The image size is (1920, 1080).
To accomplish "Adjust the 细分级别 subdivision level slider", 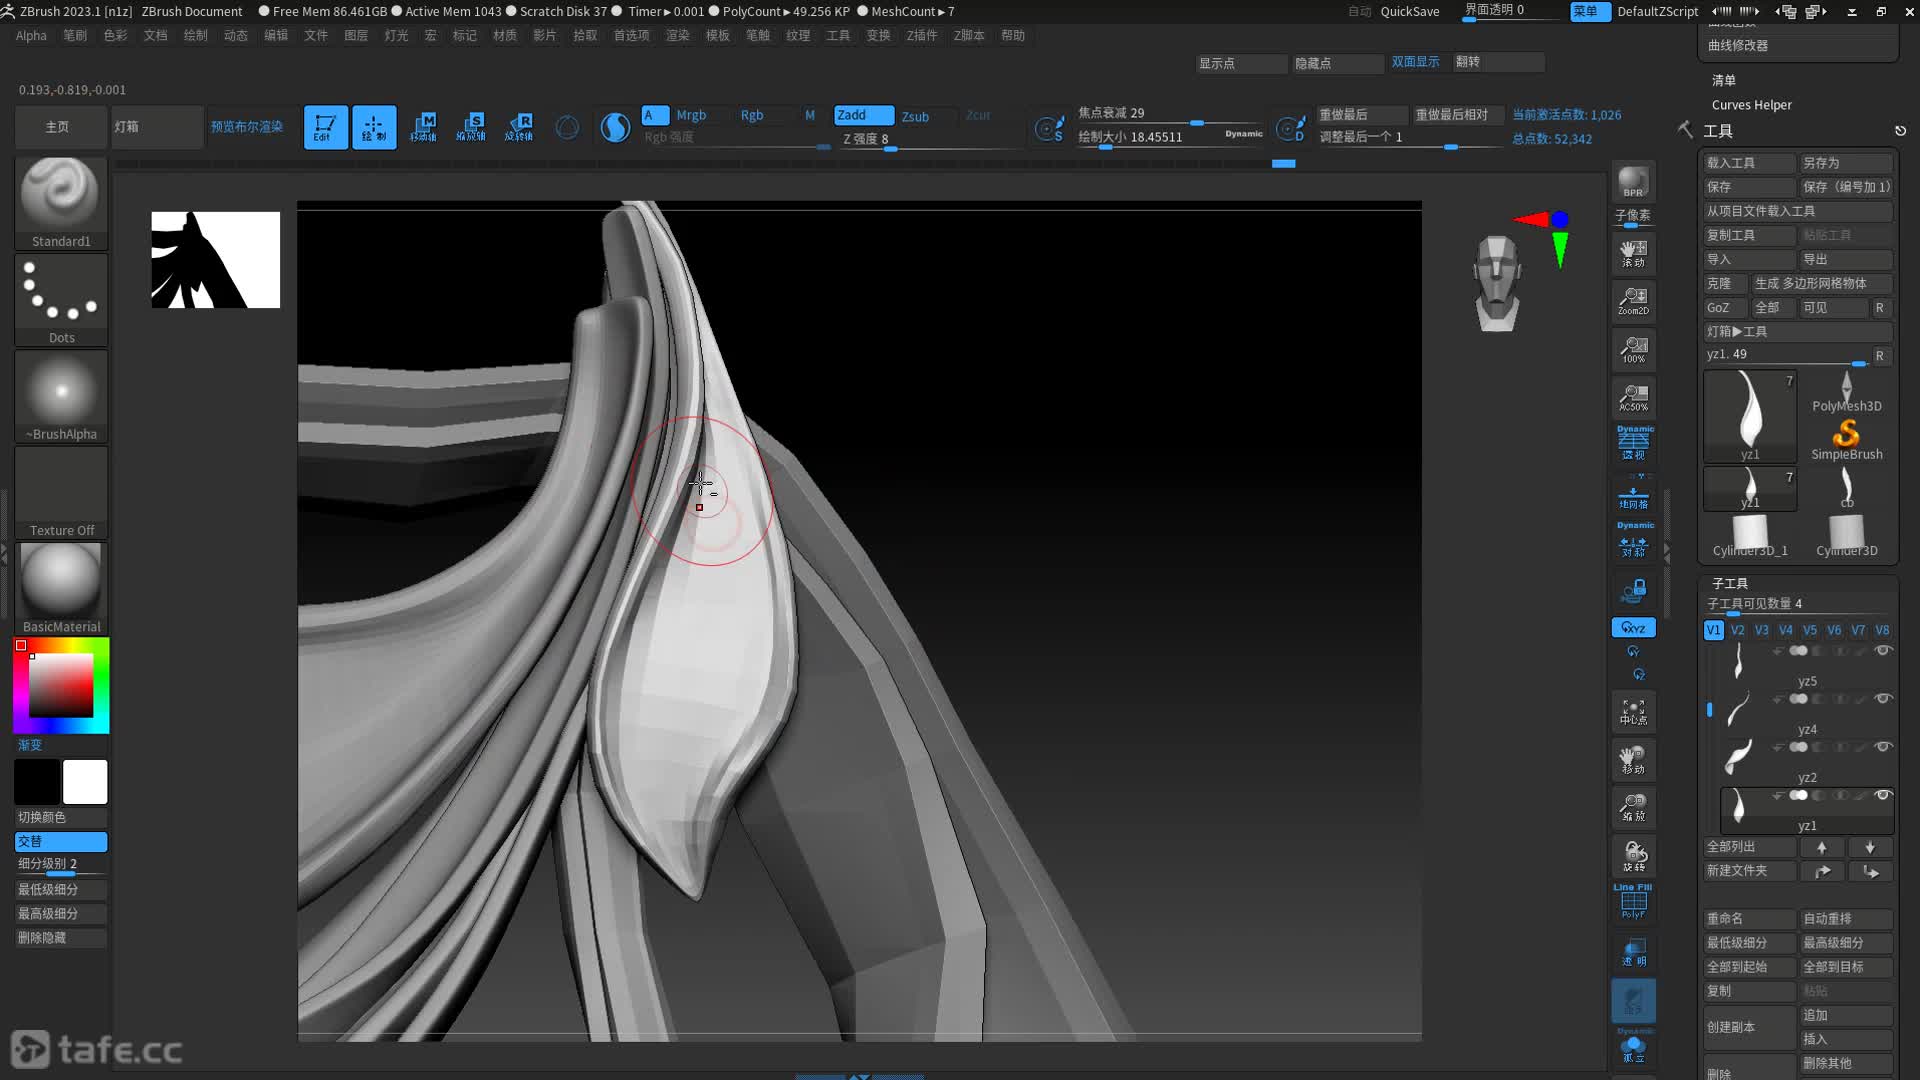I will (x=61, y=865).
